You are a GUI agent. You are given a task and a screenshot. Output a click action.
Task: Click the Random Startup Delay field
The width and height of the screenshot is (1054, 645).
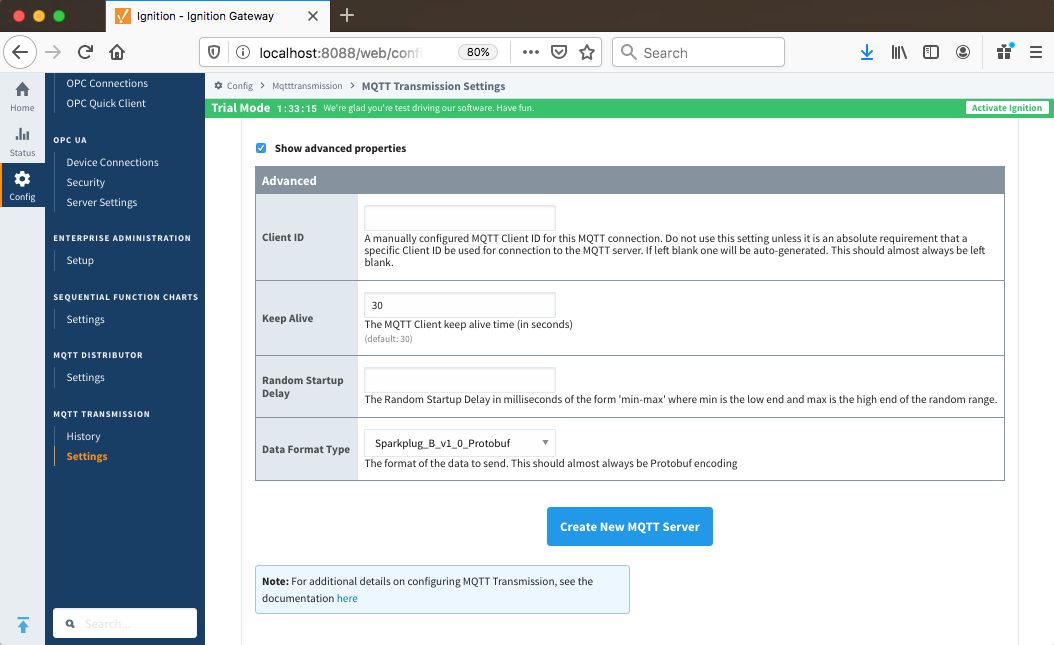(x=460, y=380)
